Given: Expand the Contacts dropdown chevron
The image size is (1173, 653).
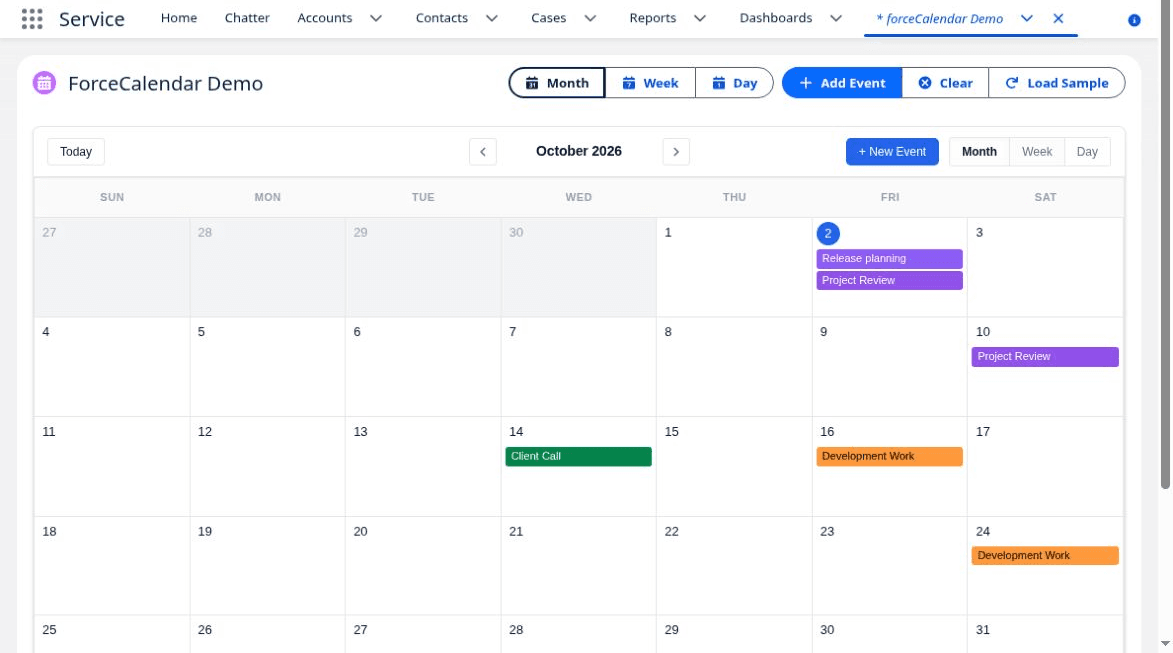Looking at the screenshot, I should tap(491, 18).
